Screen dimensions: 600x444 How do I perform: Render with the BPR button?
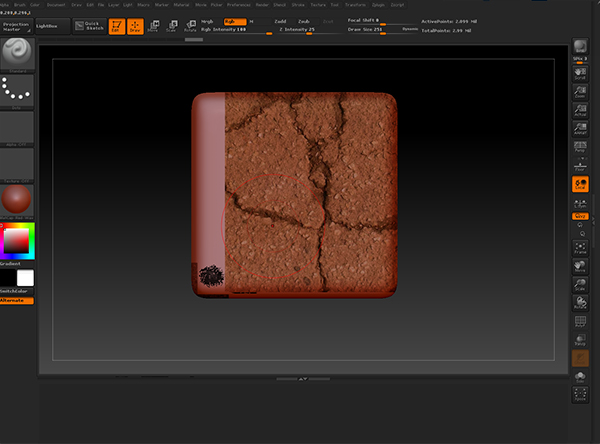tap(580, 46)
